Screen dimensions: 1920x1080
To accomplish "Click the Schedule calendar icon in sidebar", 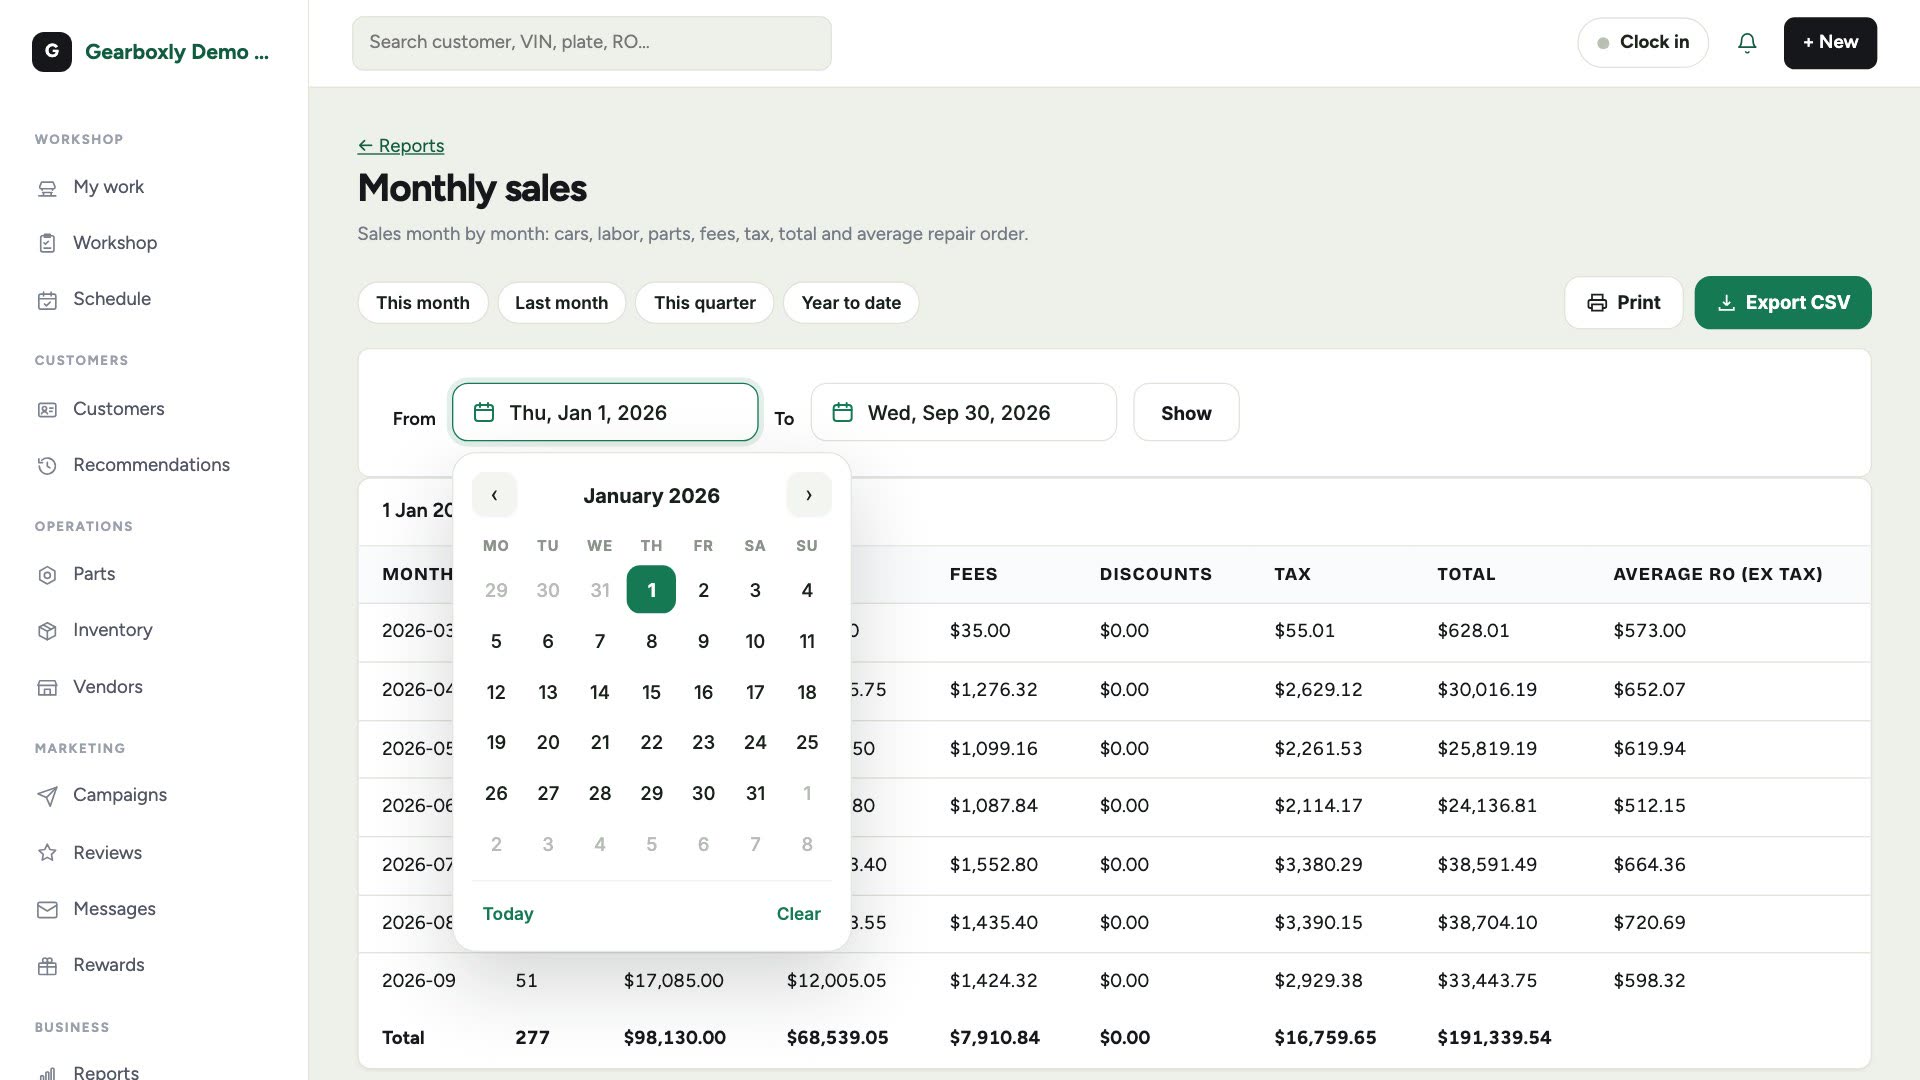I will [x=47, y=300].
